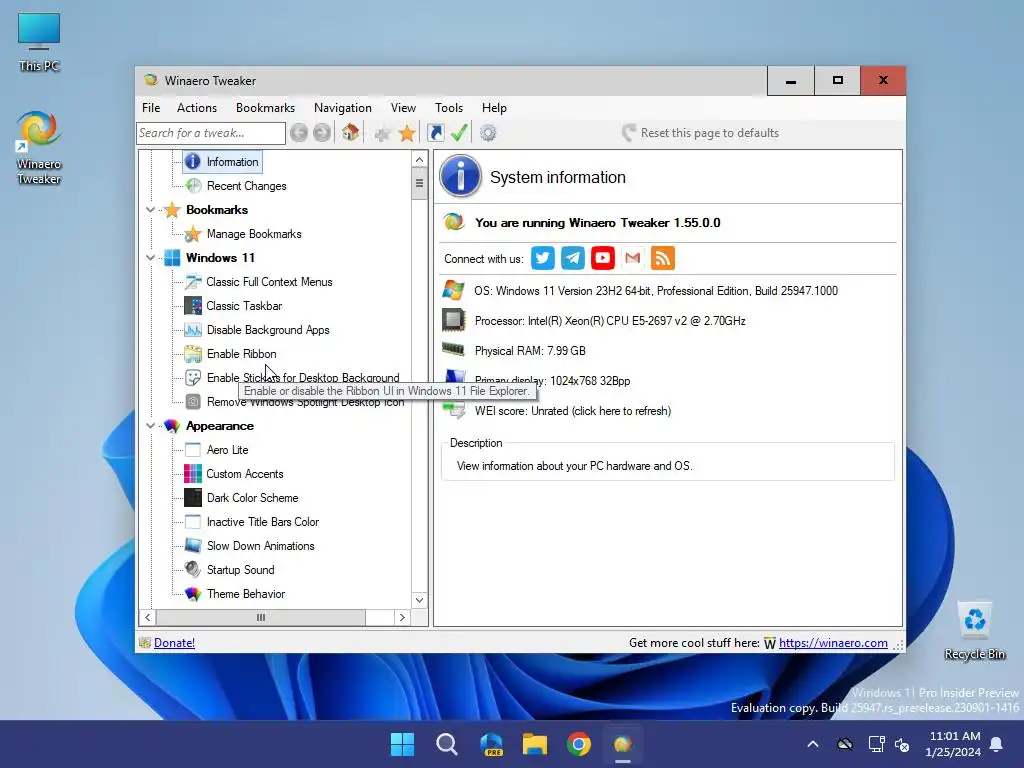1024x768 pixels.
Task: Open the View menu
Action: point(403,108)
